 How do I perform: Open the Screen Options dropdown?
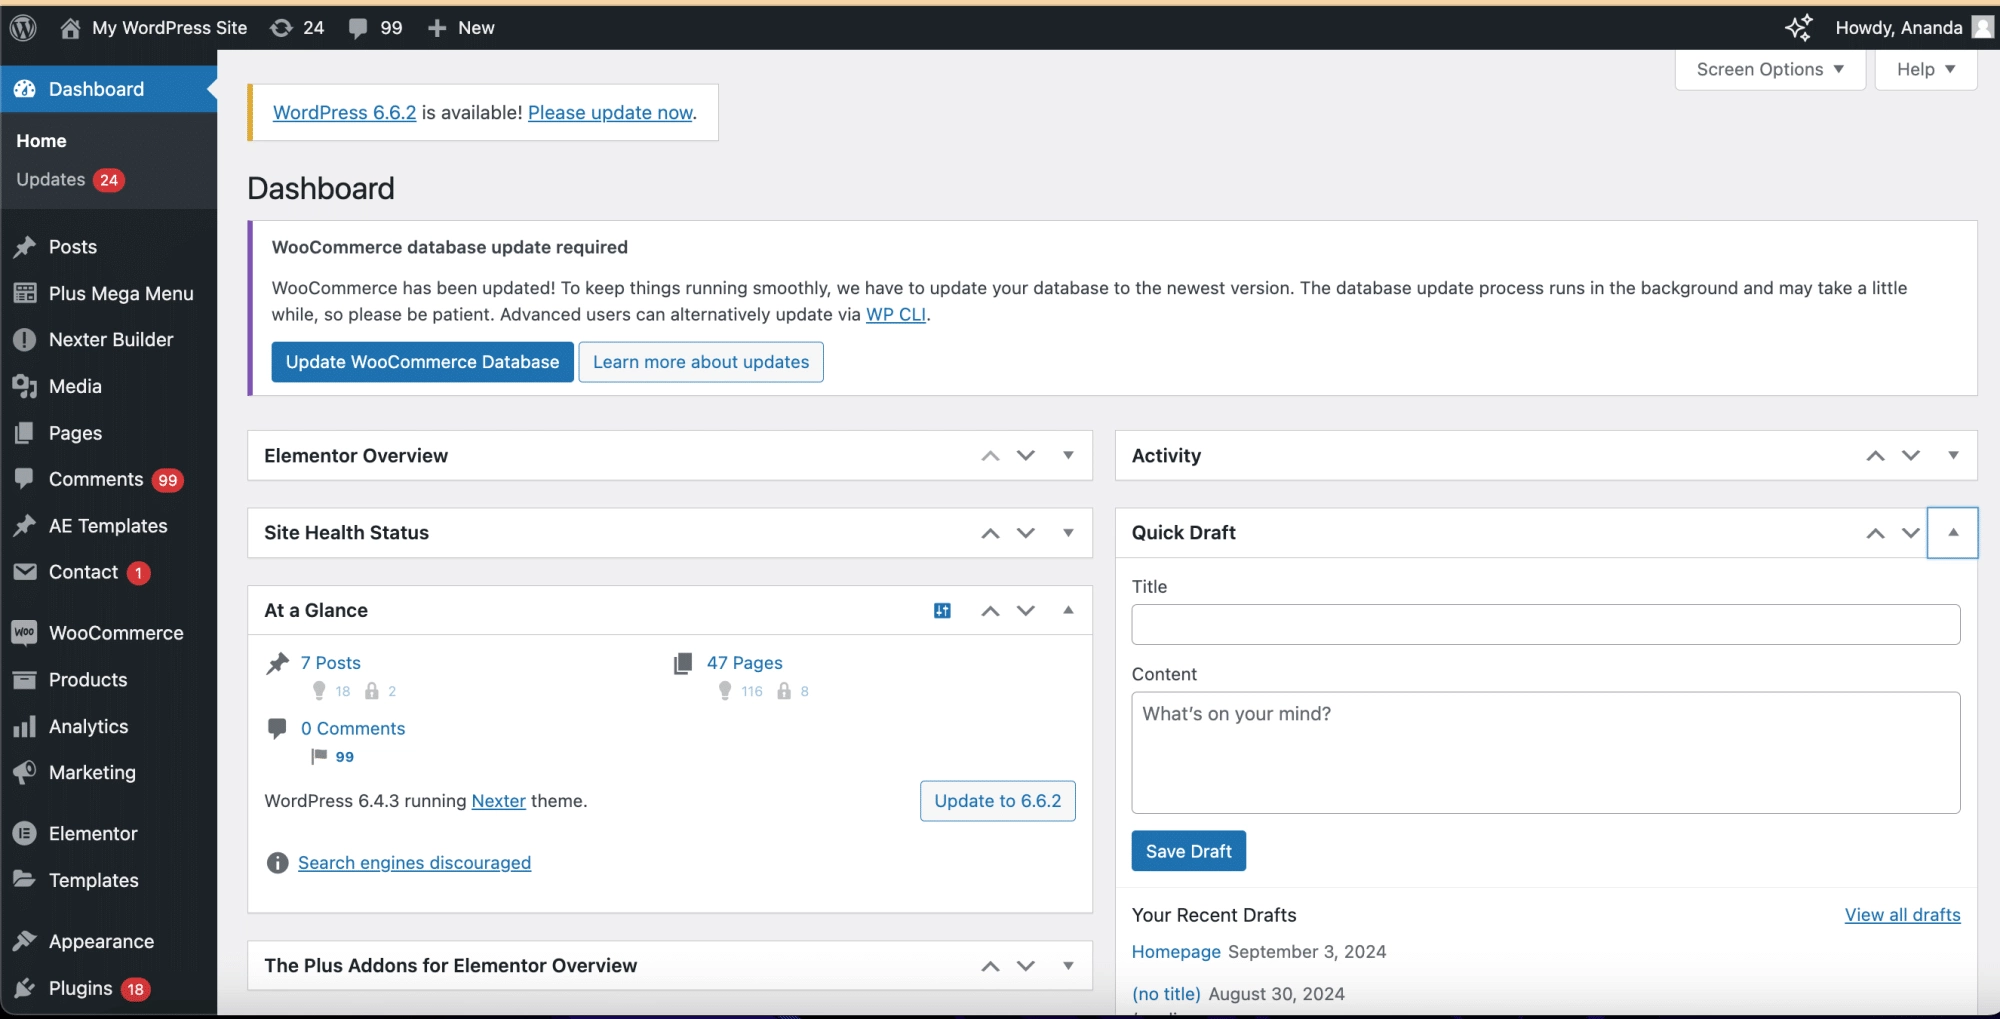(1768, 69)
